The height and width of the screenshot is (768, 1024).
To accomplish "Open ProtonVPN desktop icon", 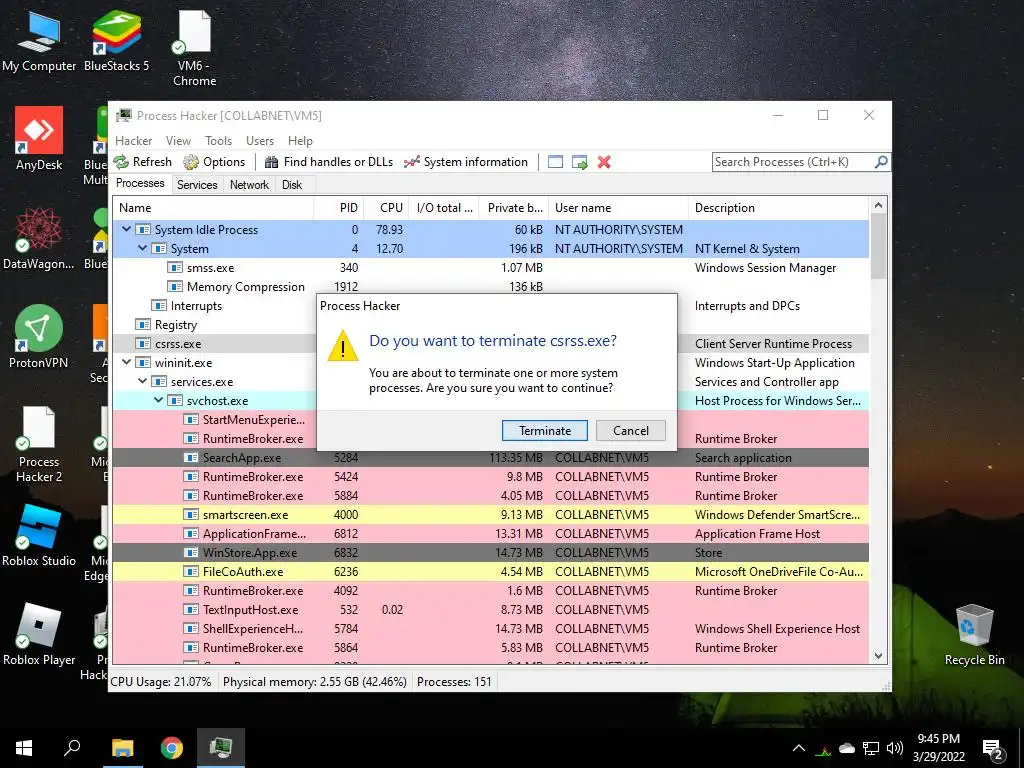I will (39, 336).
